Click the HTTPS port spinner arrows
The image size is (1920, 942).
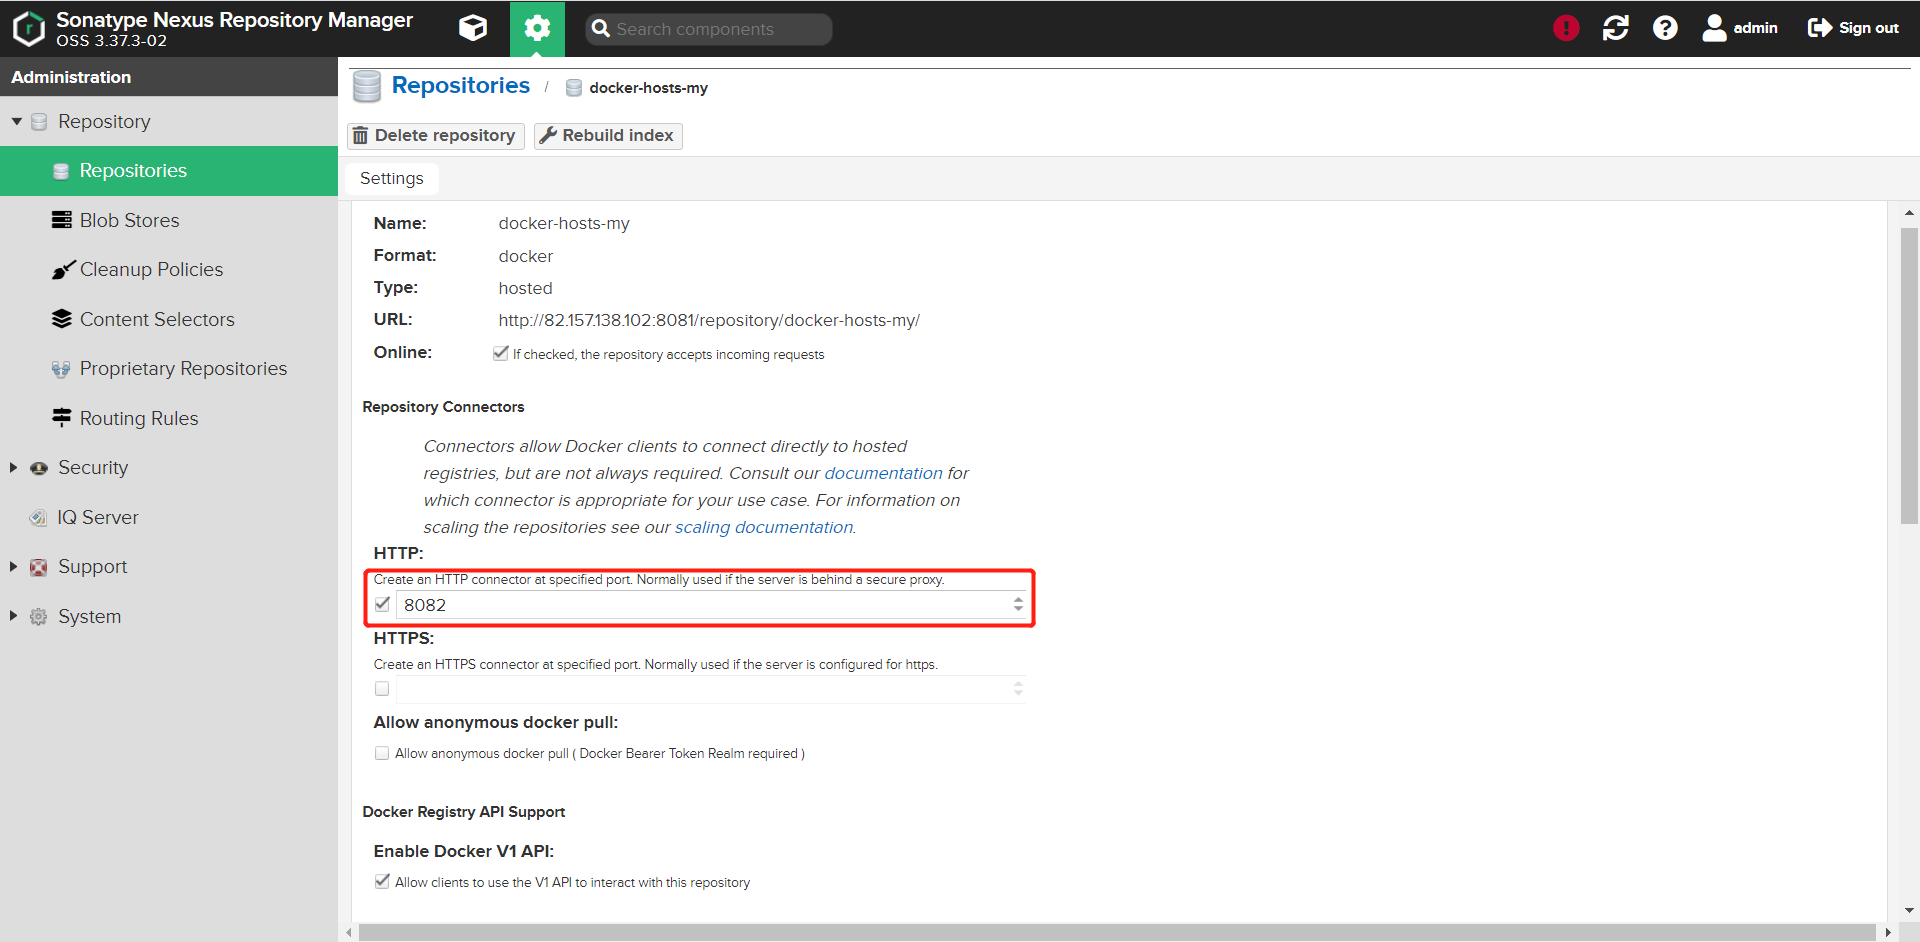click(x=1018, y=688)
